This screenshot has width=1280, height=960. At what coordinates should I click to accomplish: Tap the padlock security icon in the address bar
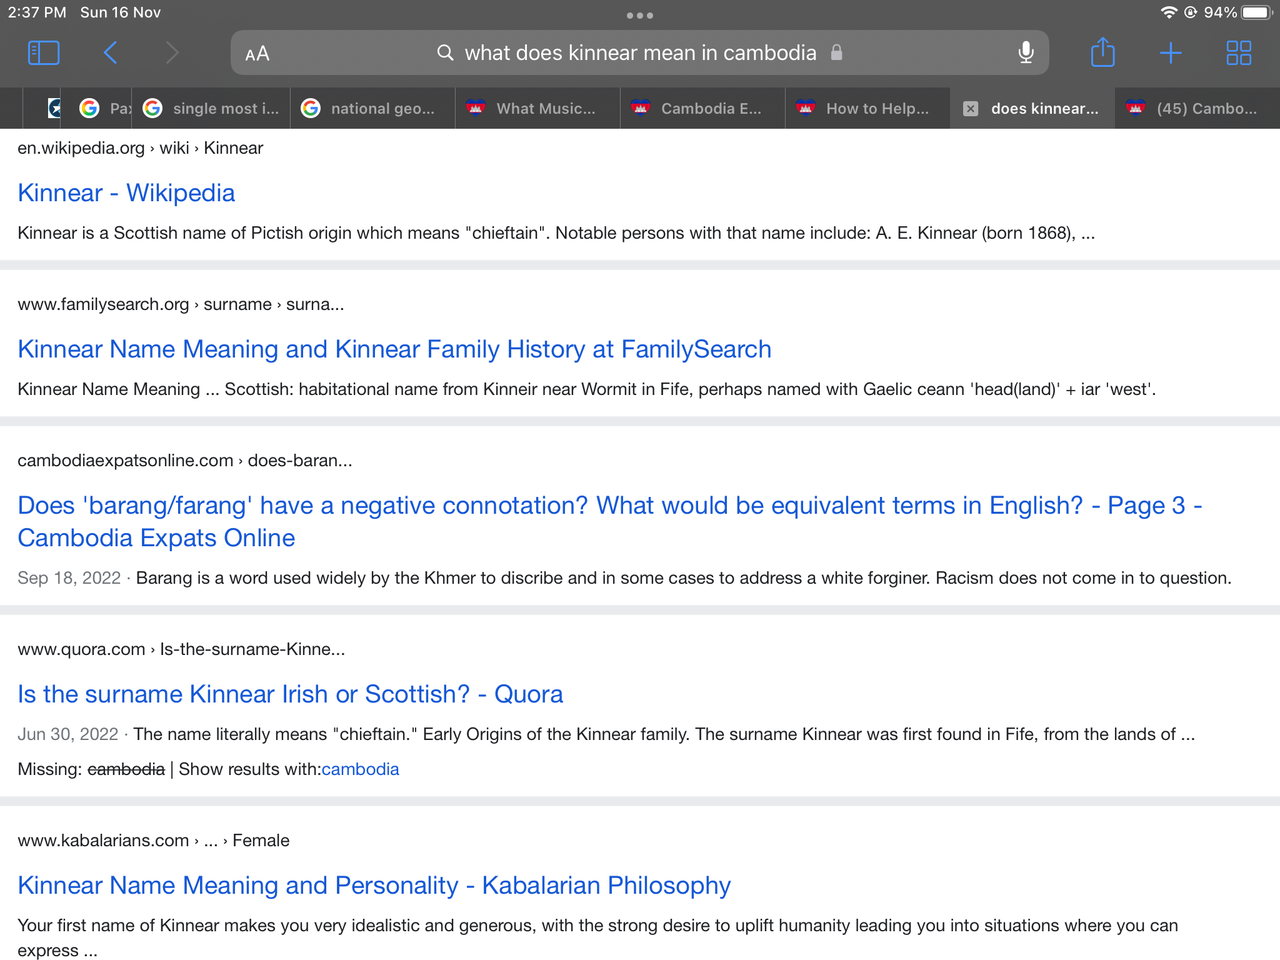coord(836,52)
